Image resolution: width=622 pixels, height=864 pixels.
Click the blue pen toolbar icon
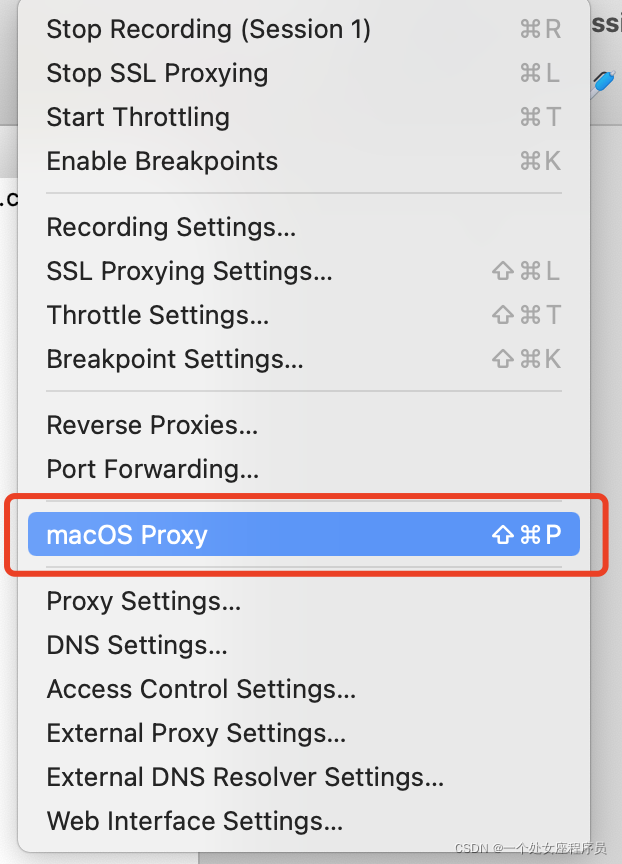603,83
